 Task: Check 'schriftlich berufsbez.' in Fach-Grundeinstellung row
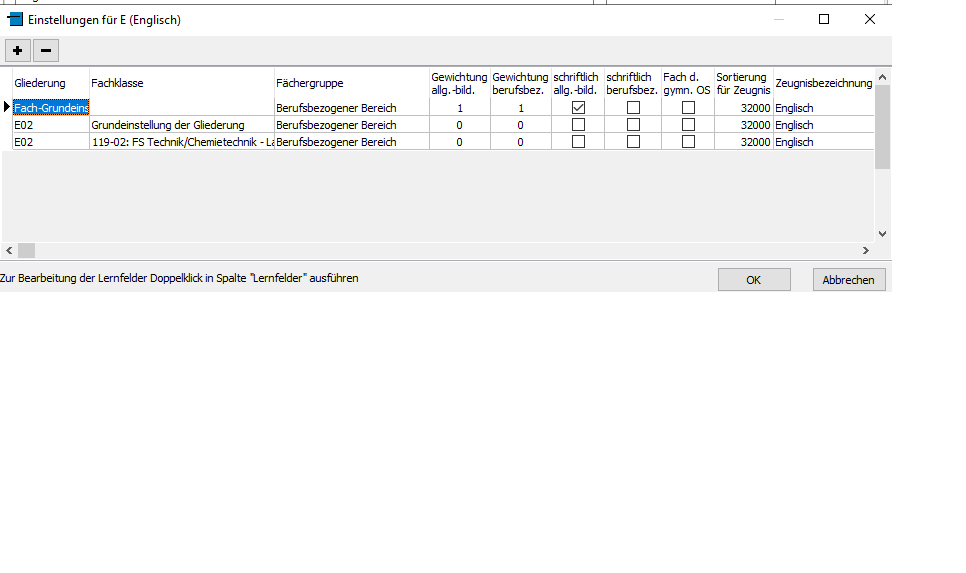point(633,107)
